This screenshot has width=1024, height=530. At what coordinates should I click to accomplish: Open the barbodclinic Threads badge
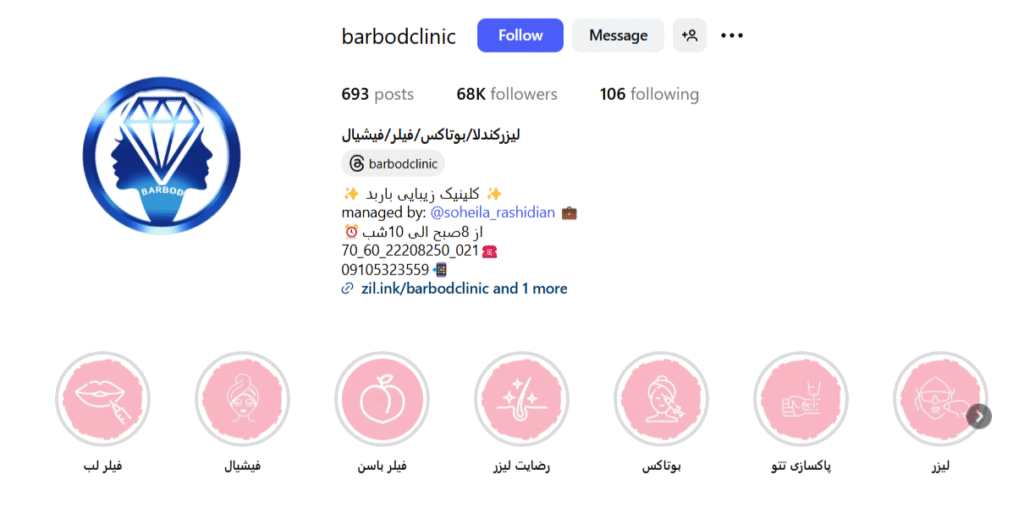[393, 164]
